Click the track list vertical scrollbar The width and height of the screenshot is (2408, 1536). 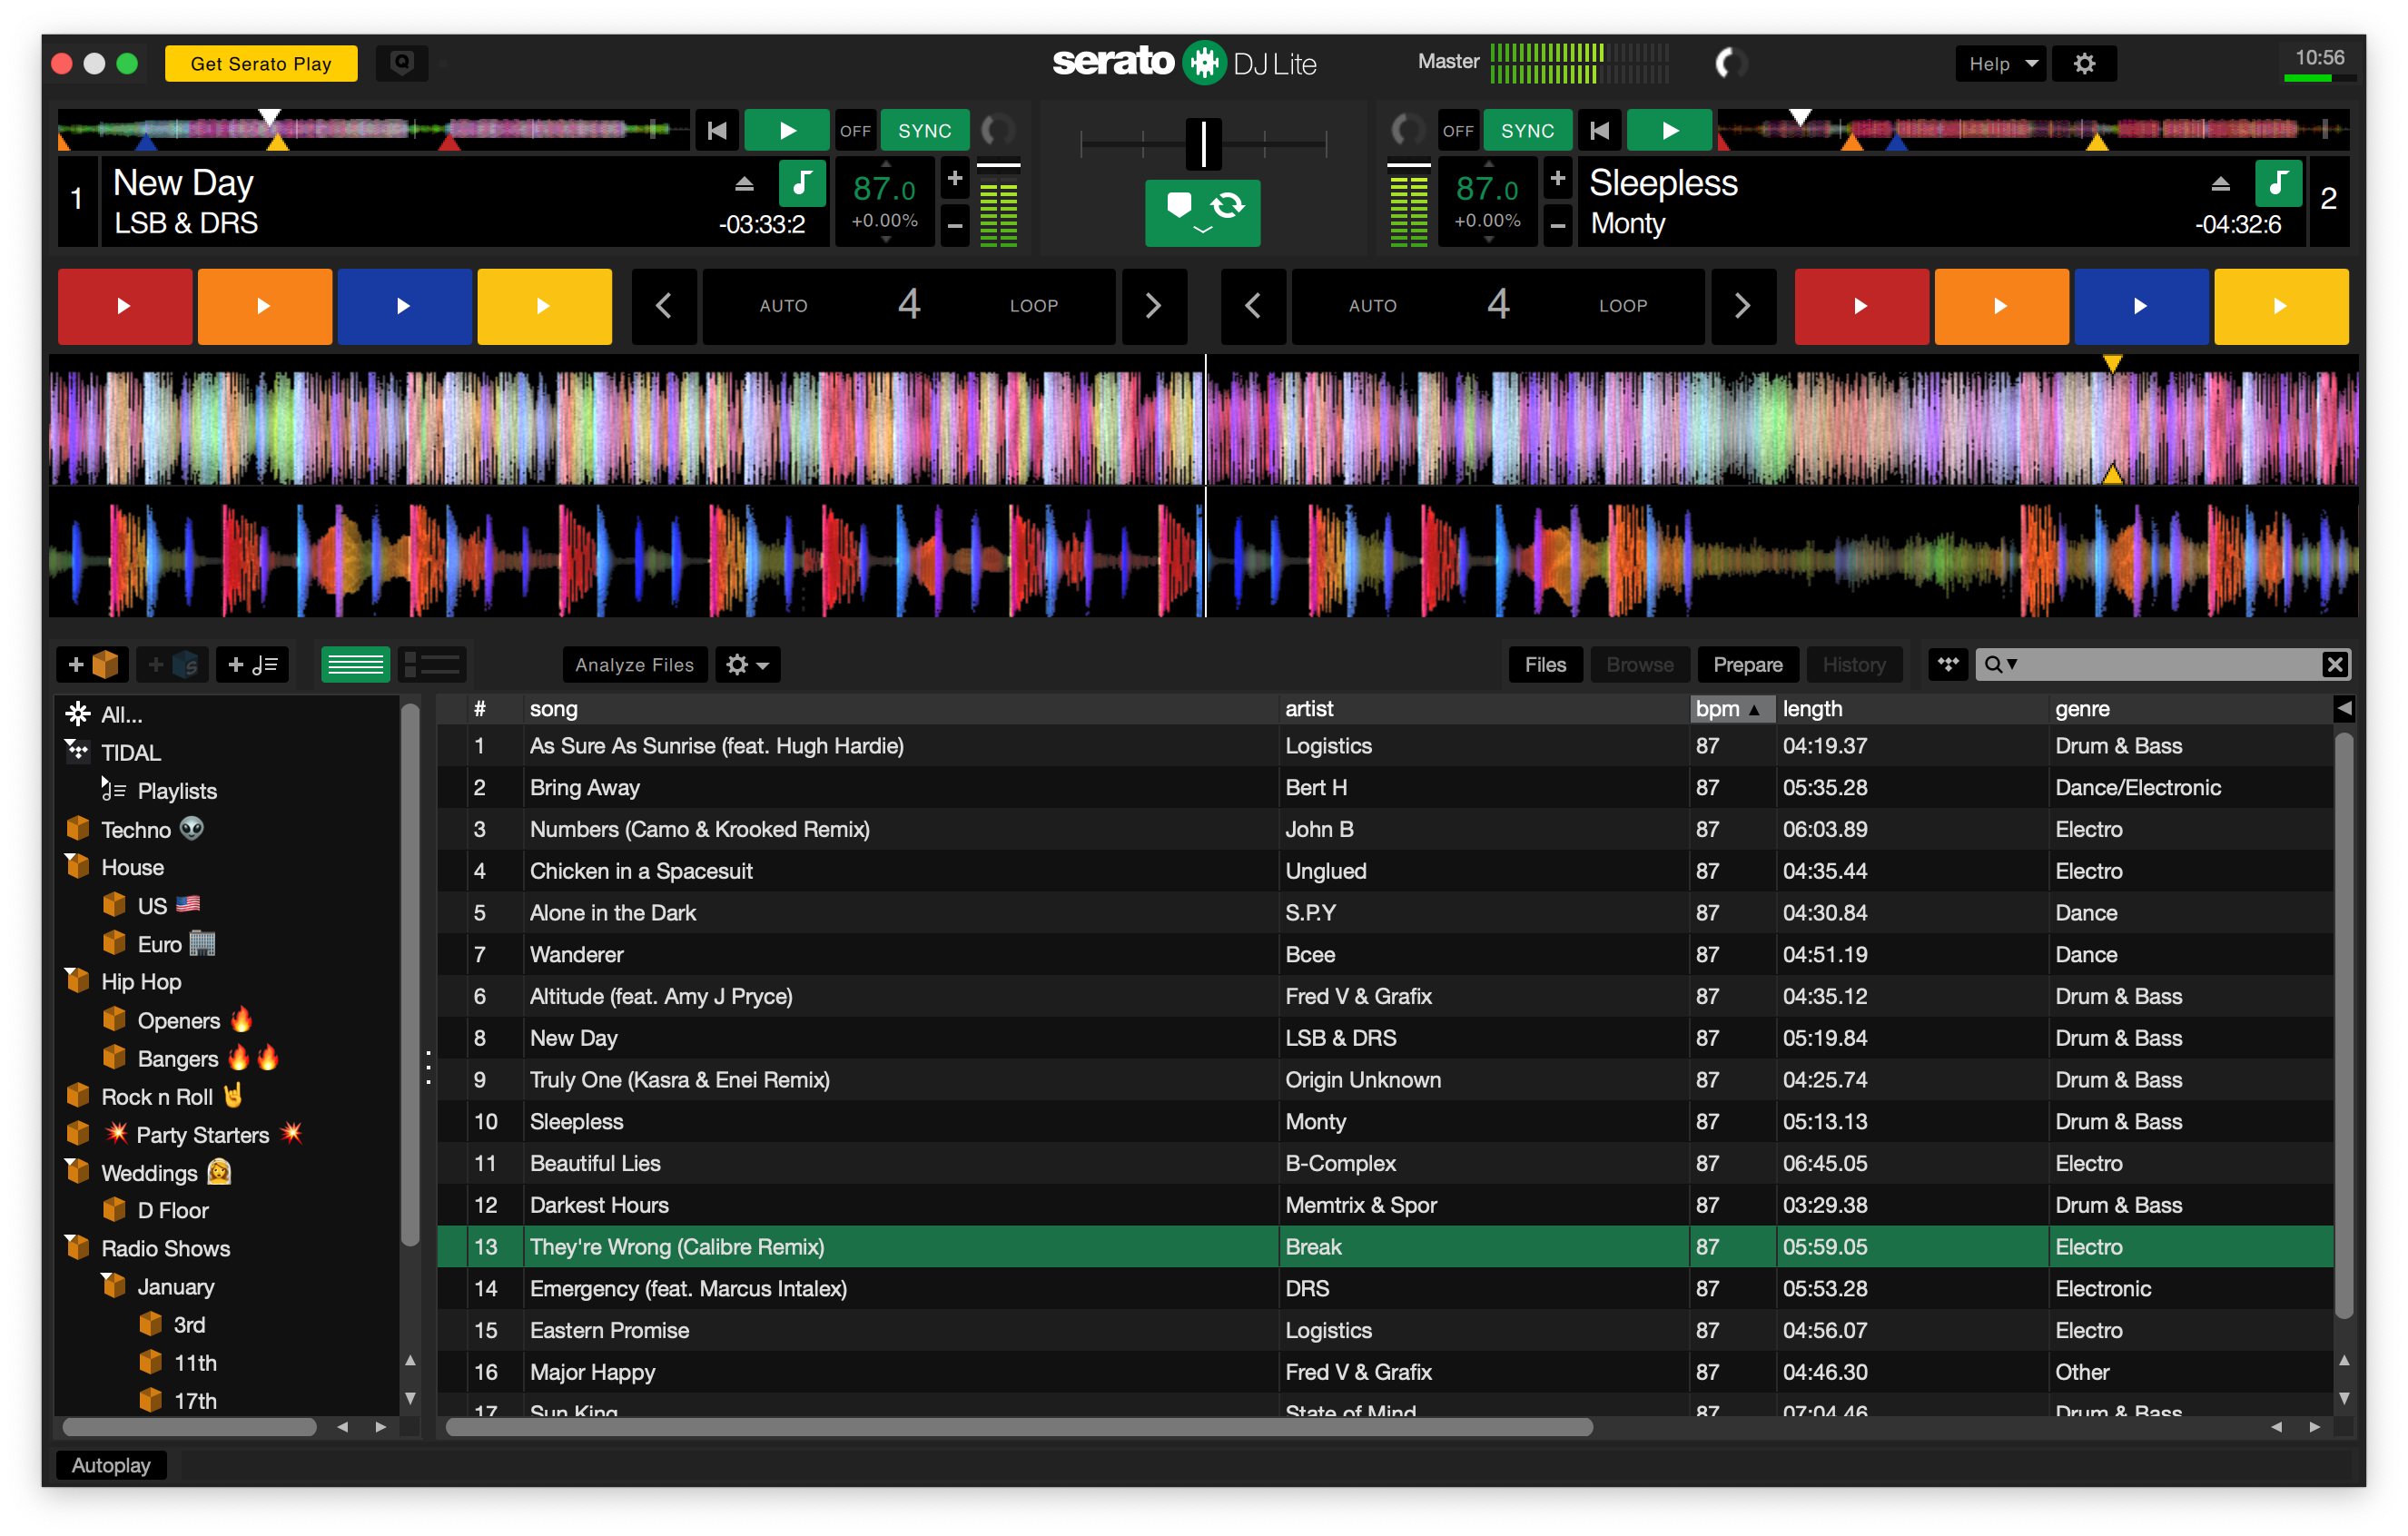(x=2343, y=1025)
